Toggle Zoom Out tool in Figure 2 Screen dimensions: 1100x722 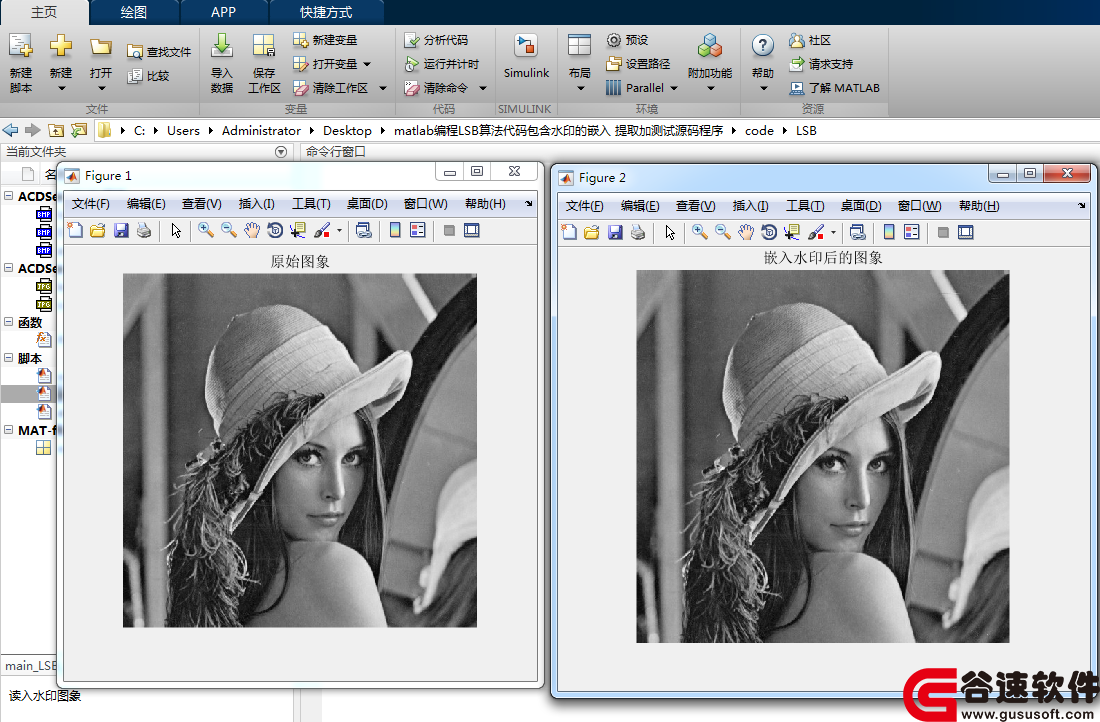[x=723, y=232]
